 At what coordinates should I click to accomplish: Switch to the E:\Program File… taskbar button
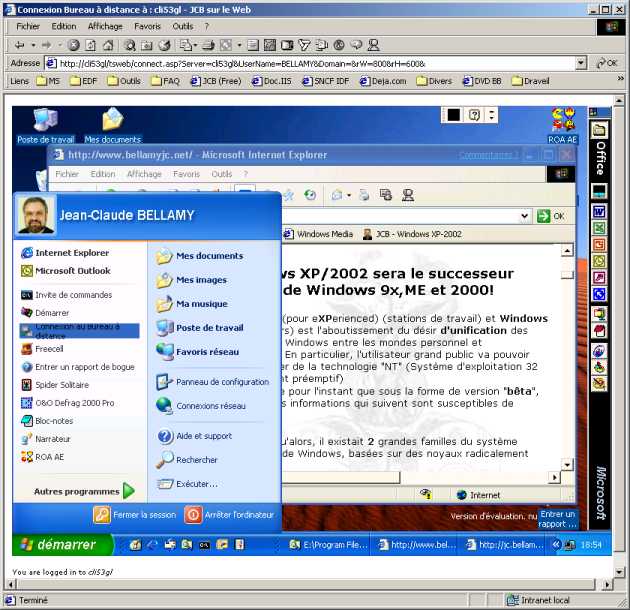(328, 544)
